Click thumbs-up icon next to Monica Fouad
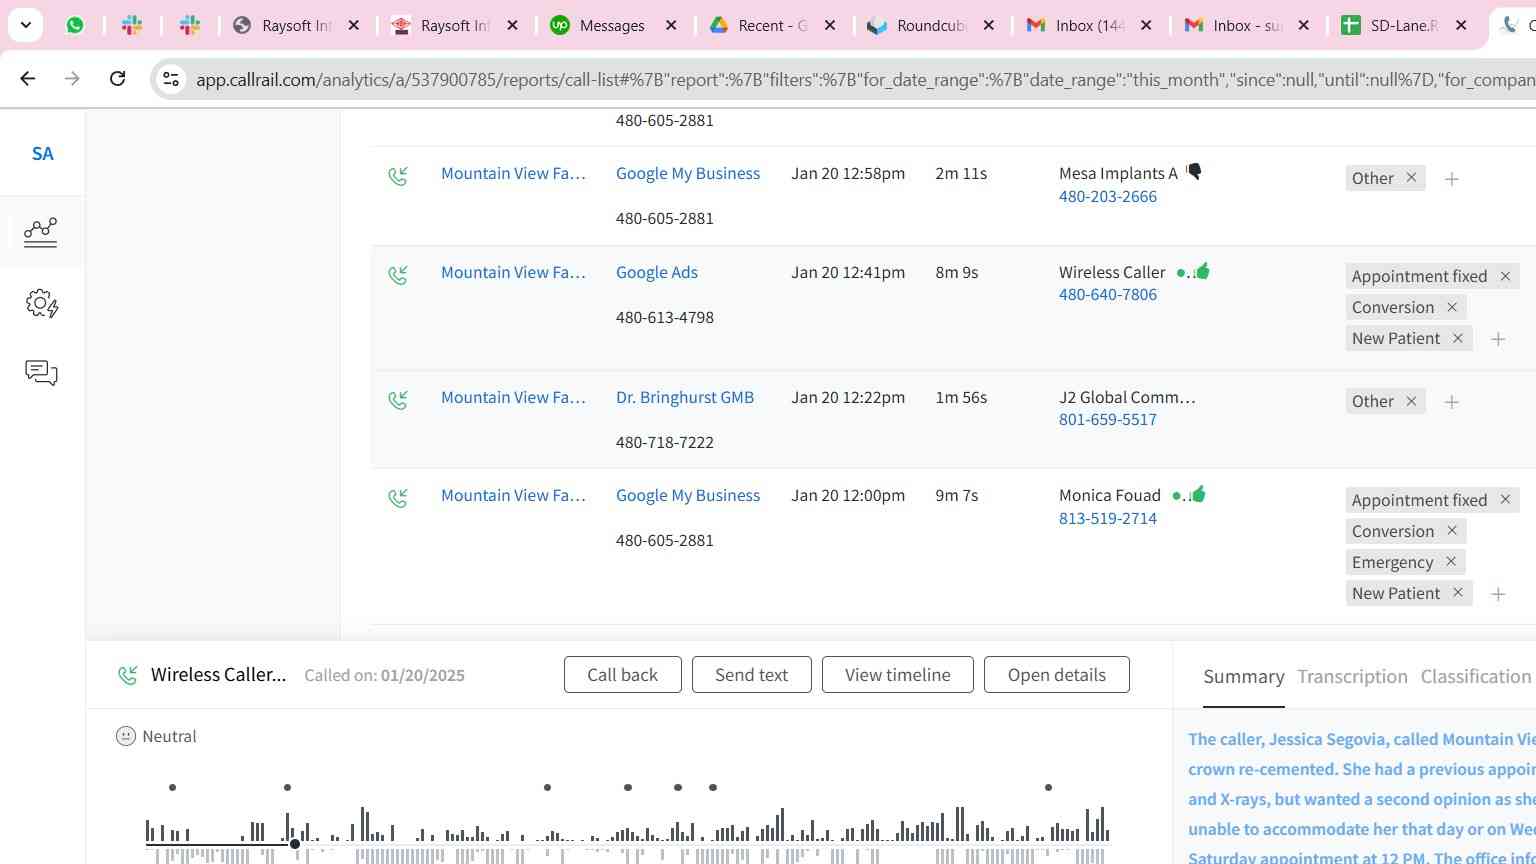 (1198, 493)
